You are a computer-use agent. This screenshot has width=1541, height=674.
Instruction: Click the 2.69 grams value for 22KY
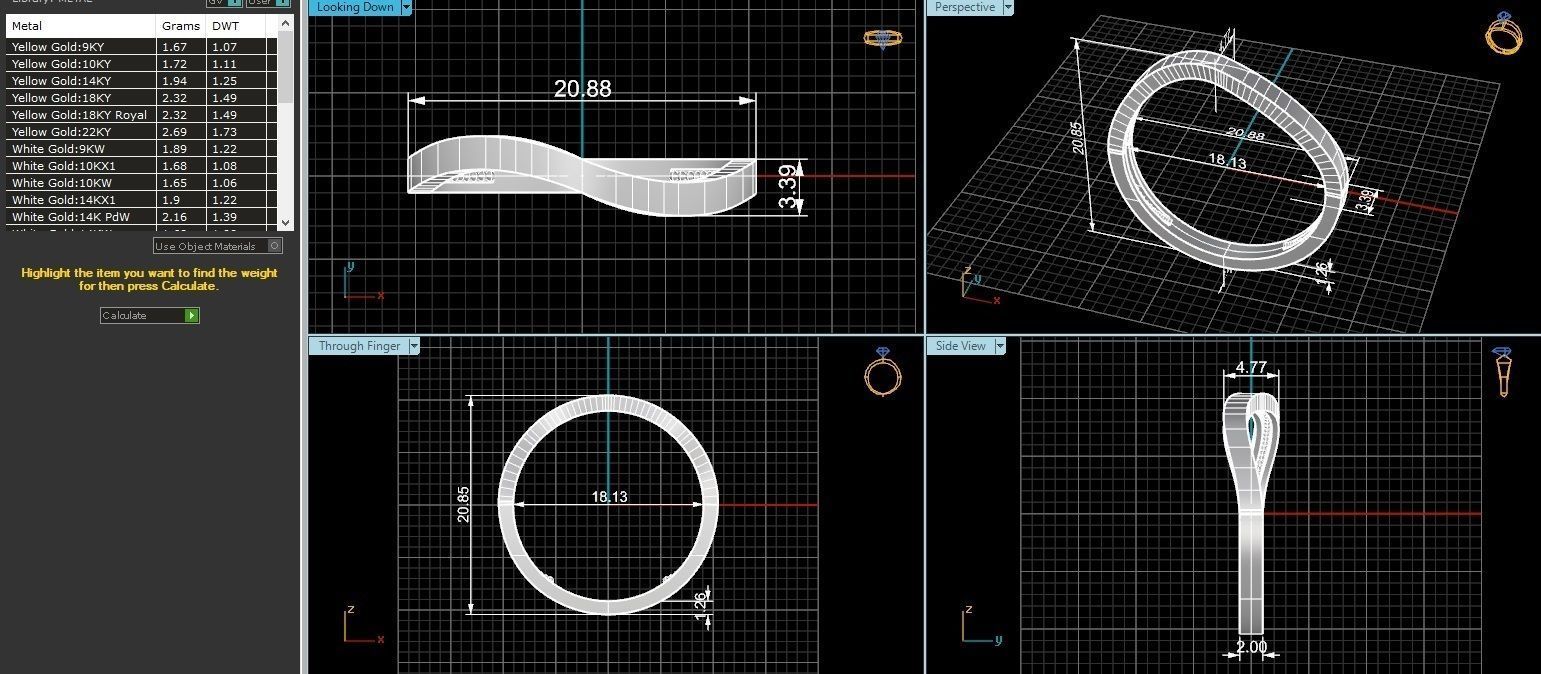(x=174, y=132)
